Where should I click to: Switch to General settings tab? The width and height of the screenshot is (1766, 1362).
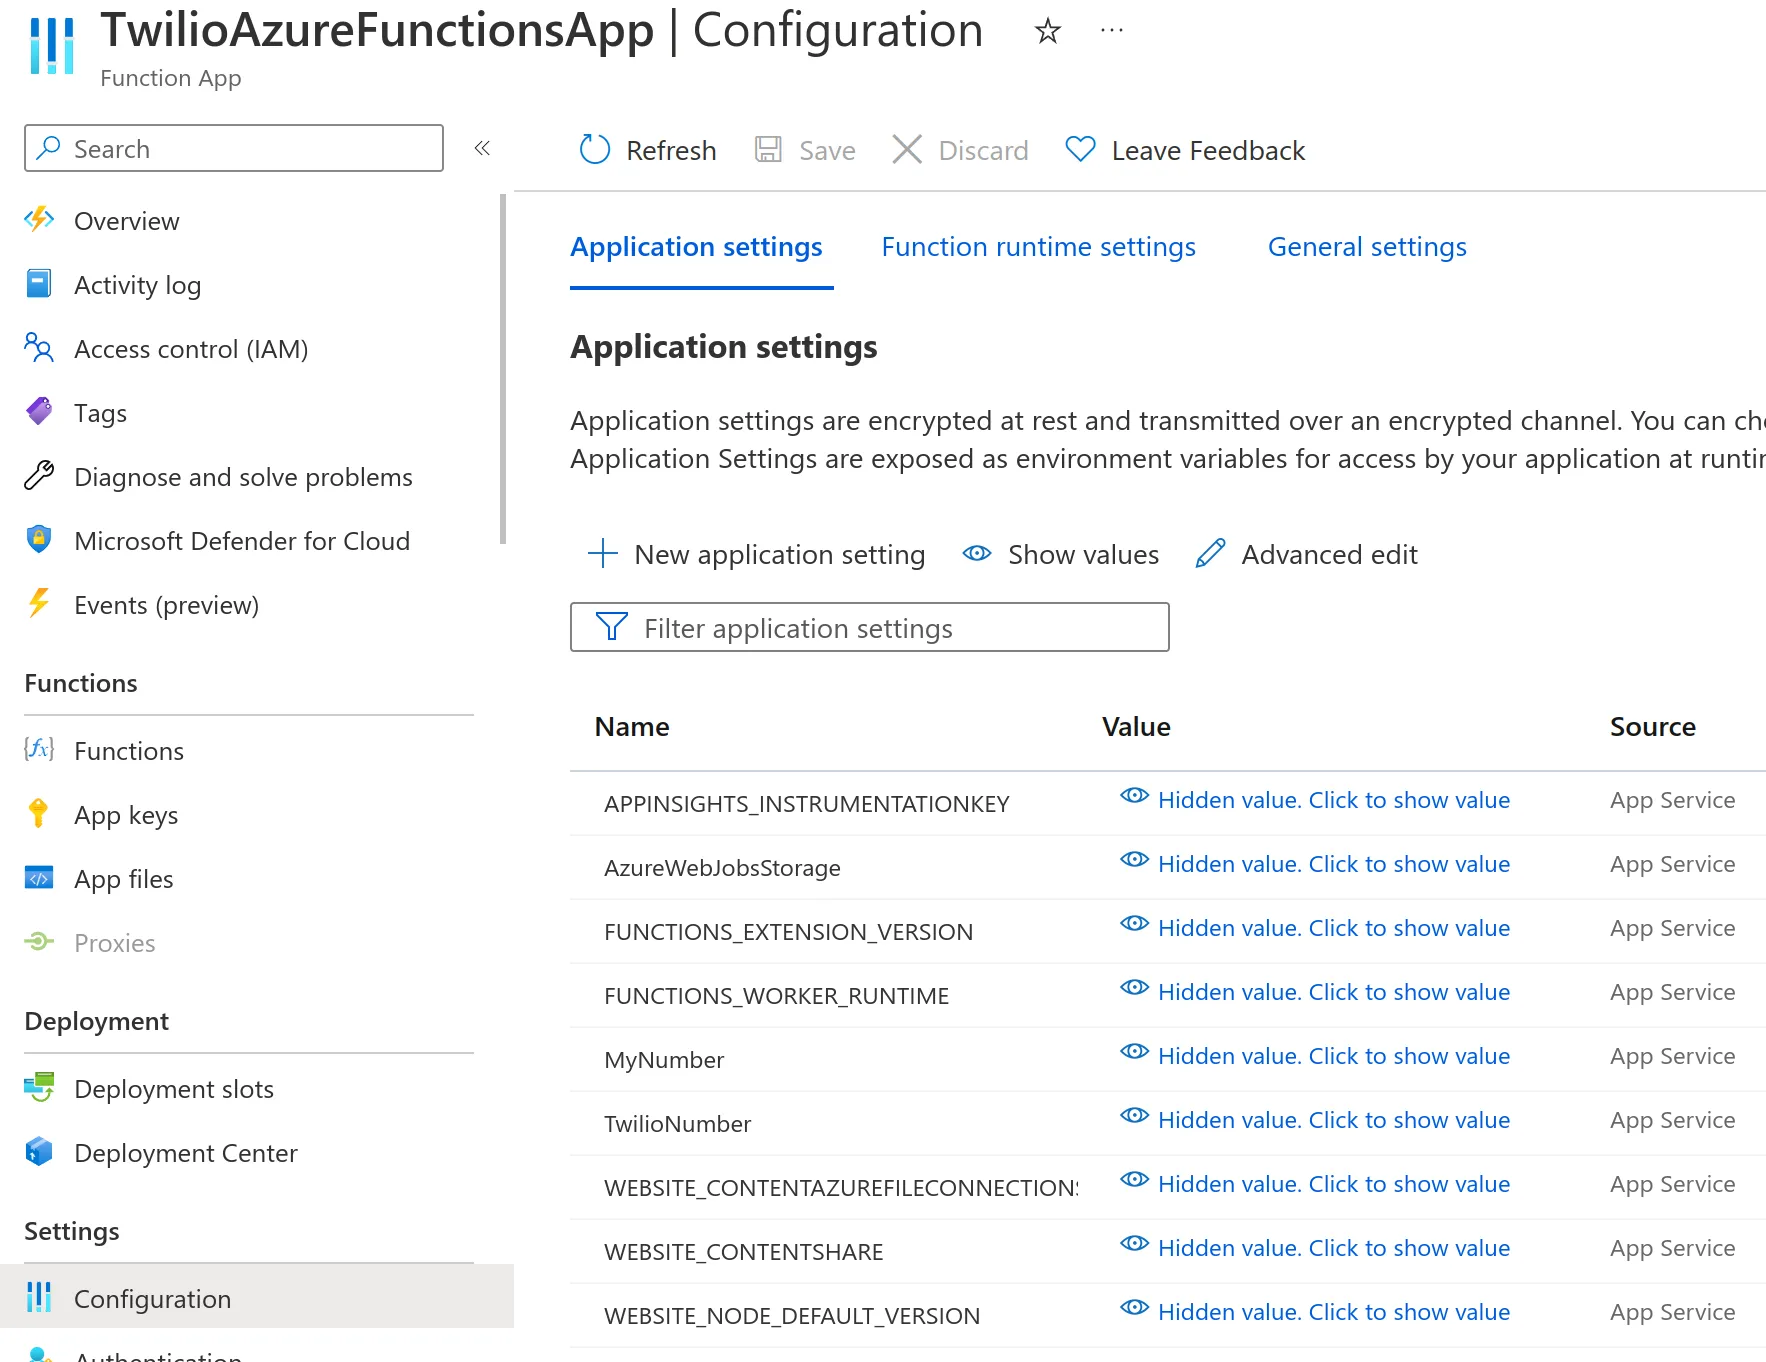pos(1367,247)
